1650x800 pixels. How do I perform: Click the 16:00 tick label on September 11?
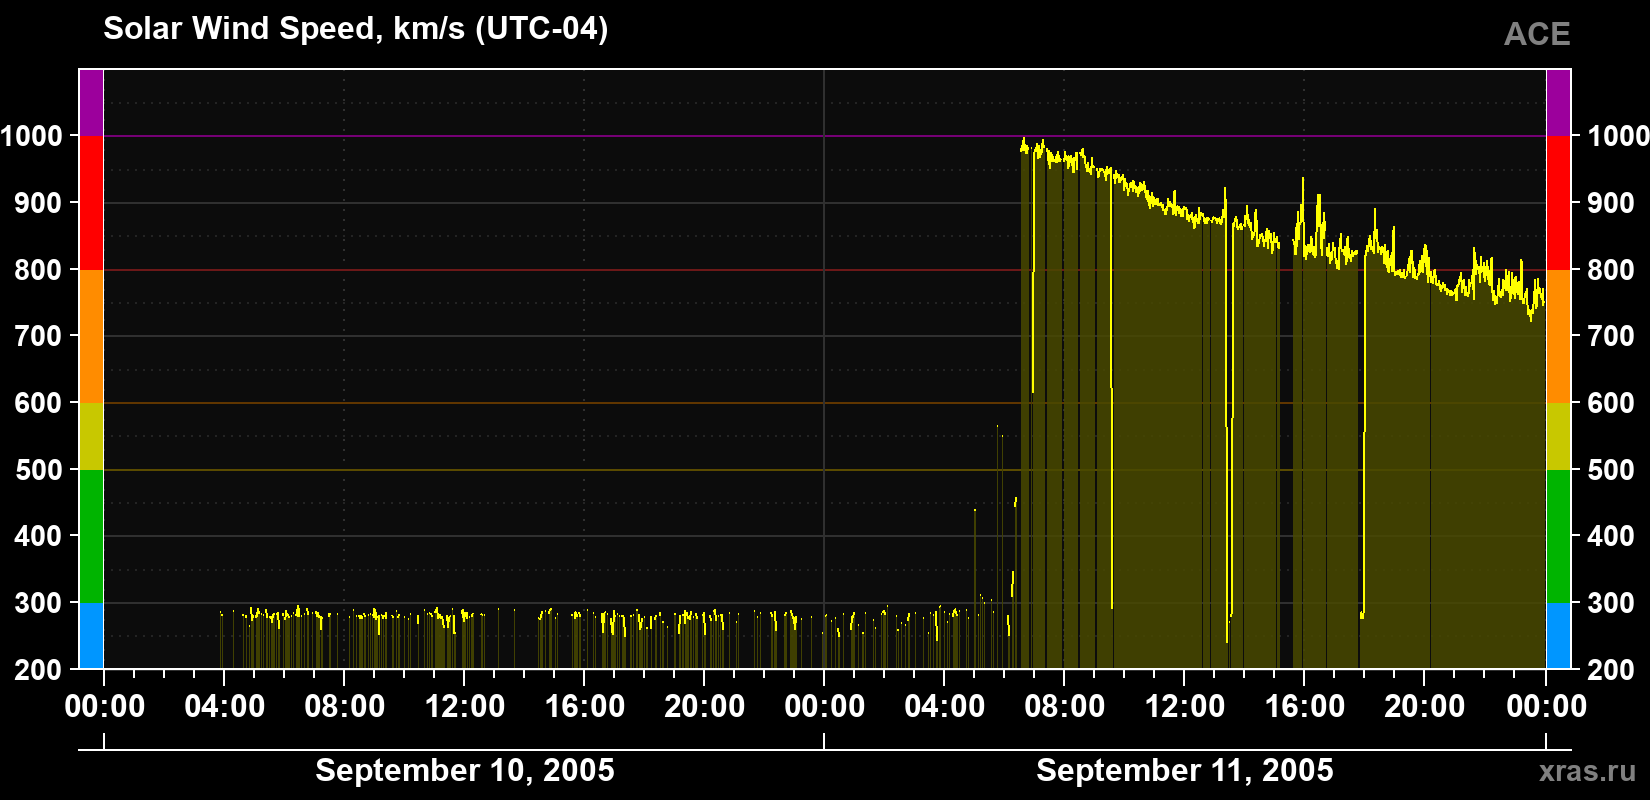tap(1305, 706)
